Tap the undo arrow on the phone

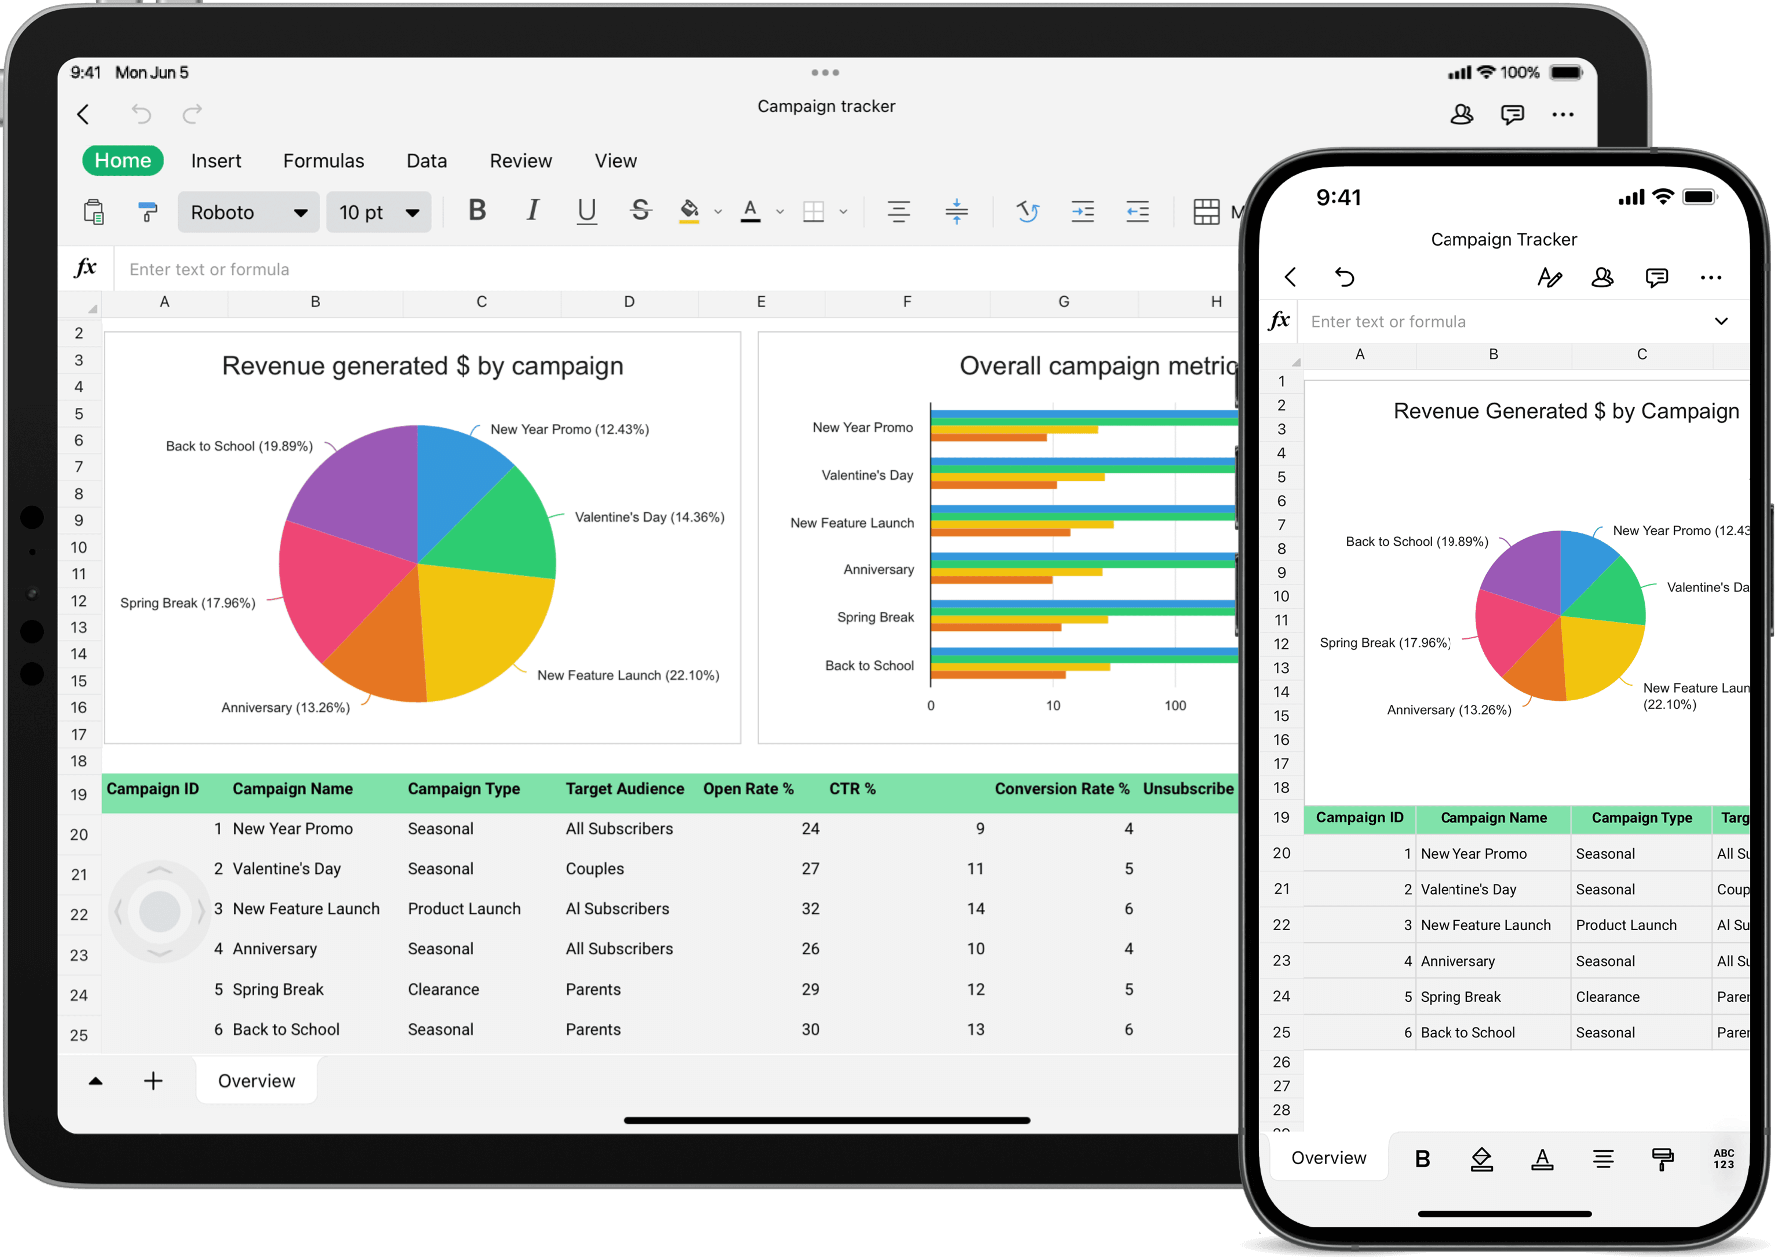point(1345,277)
